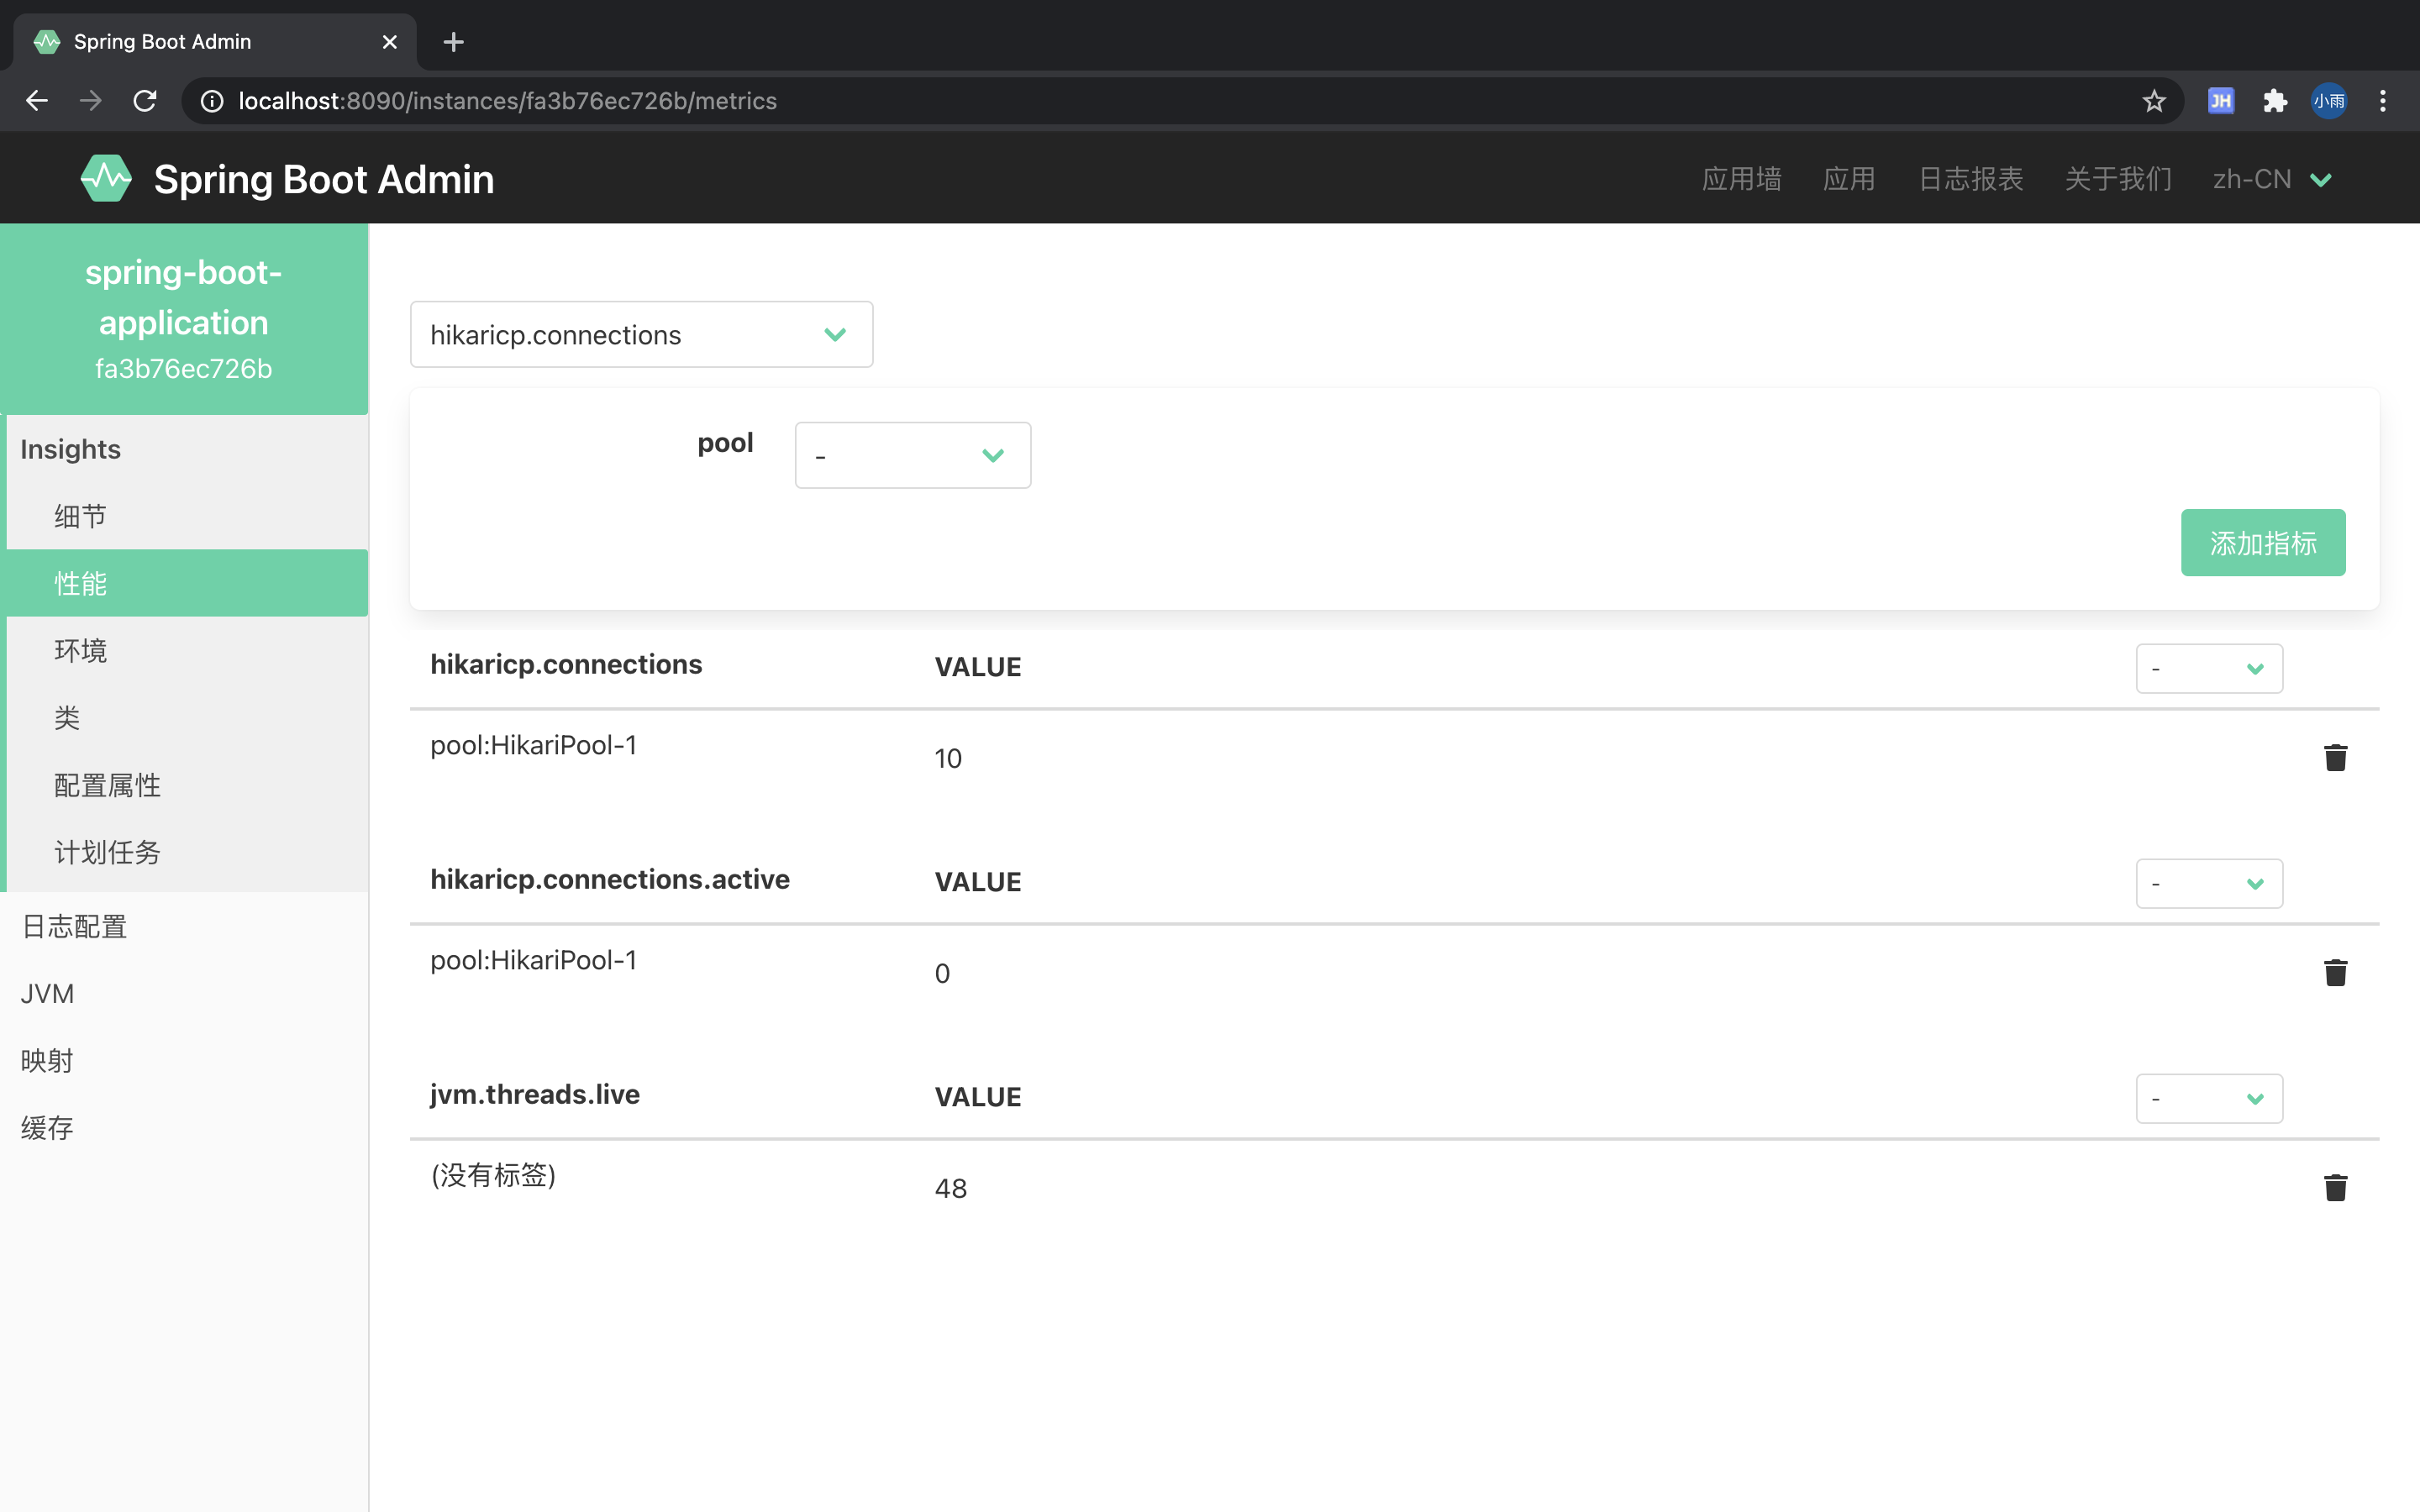Click the instance id fa3b76ec726b

tap(184, 369)
